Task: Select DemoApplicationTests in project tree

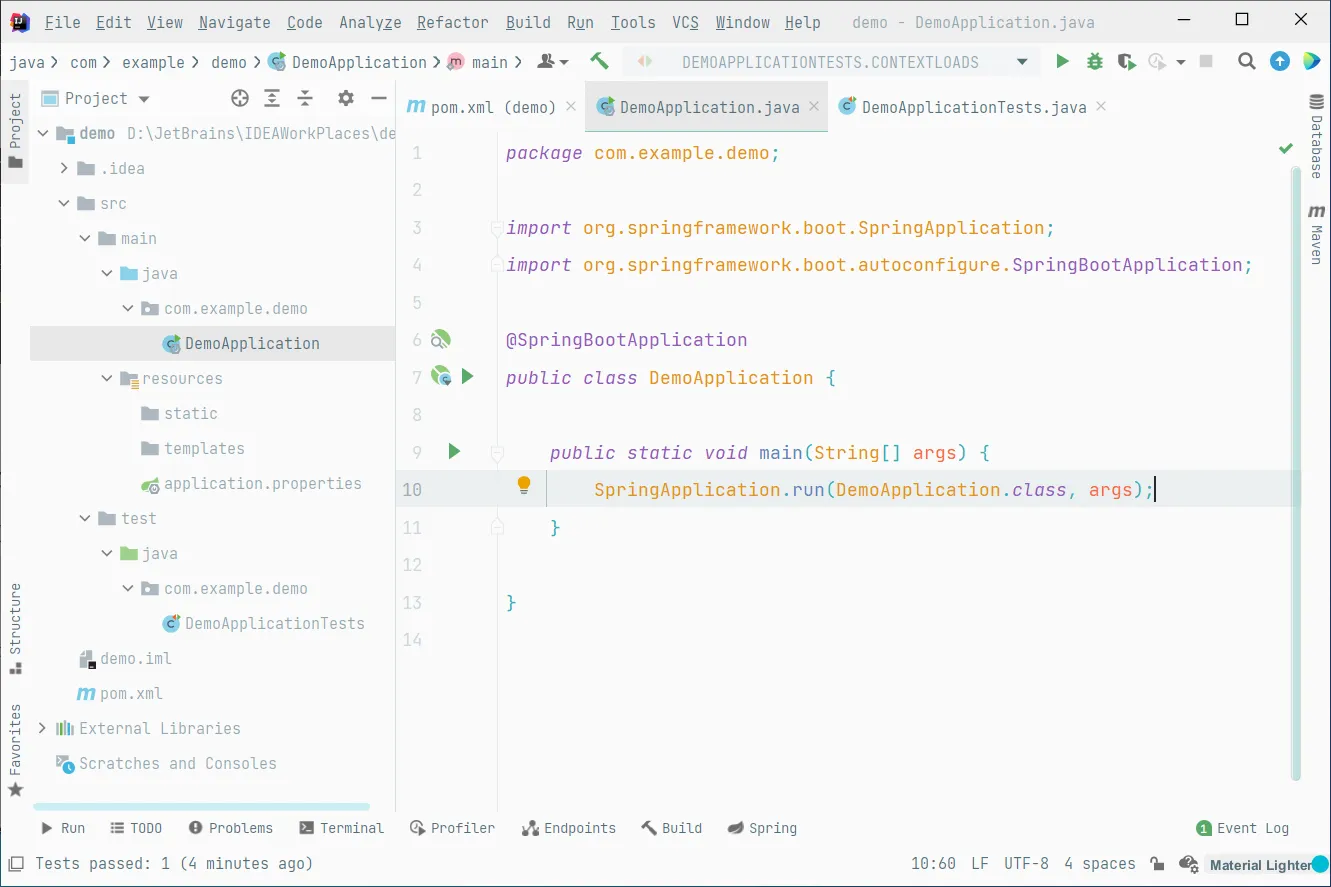Action: [263, 623]
